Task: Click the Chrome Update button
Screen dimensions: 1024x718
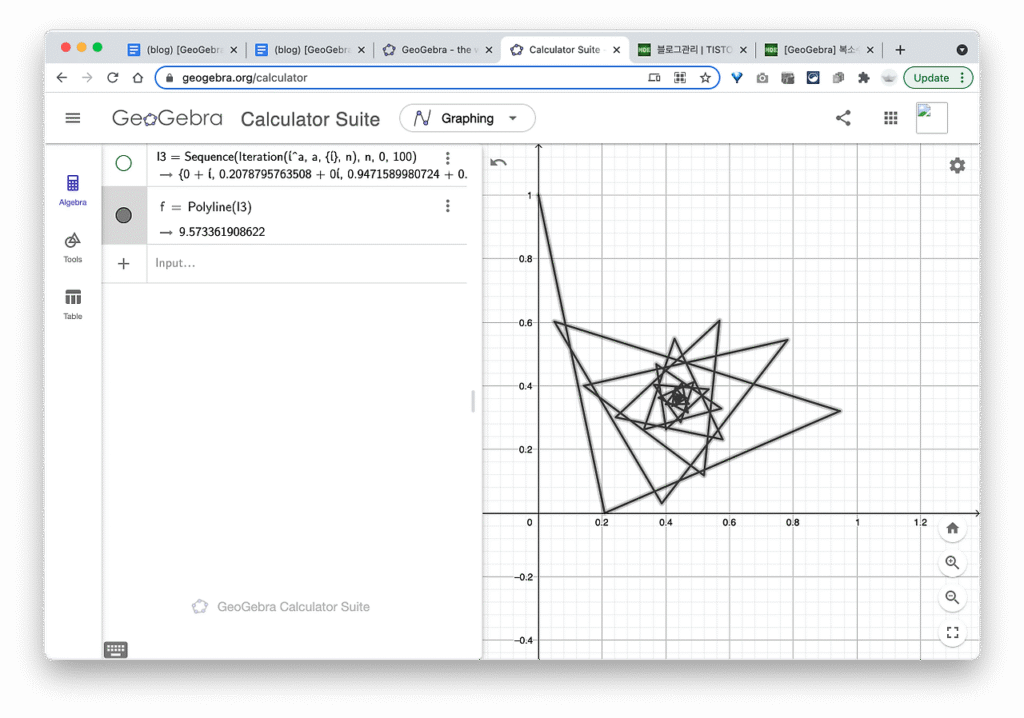Action: [x=937, y=77]
